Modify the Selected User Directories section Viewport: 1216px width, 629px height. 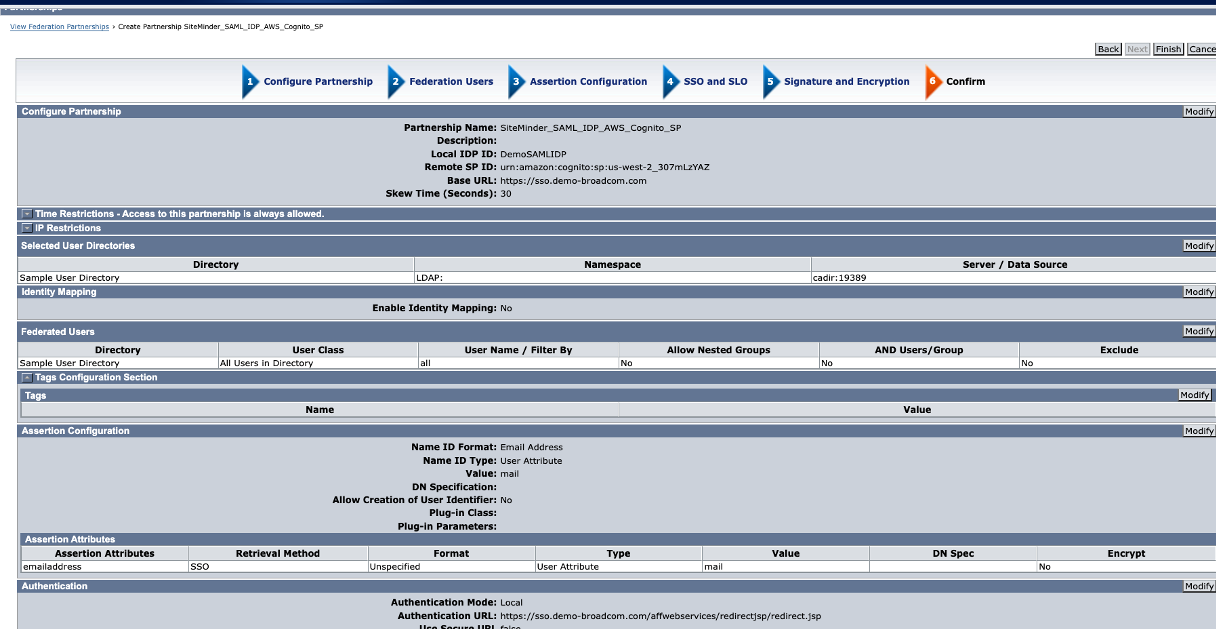[x=1199, y=246]
